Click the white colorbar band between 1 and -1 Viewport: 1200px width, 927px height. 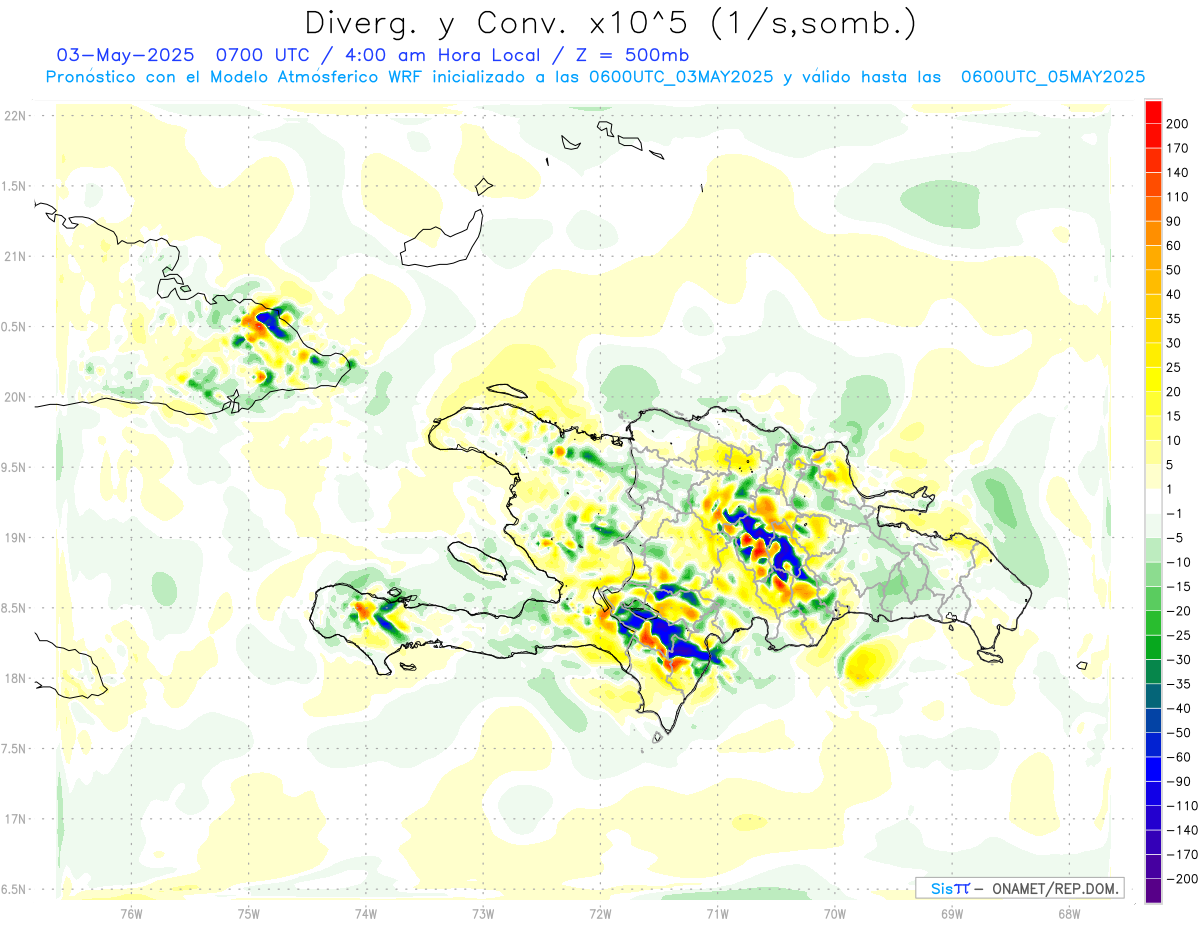[1154, 501]
